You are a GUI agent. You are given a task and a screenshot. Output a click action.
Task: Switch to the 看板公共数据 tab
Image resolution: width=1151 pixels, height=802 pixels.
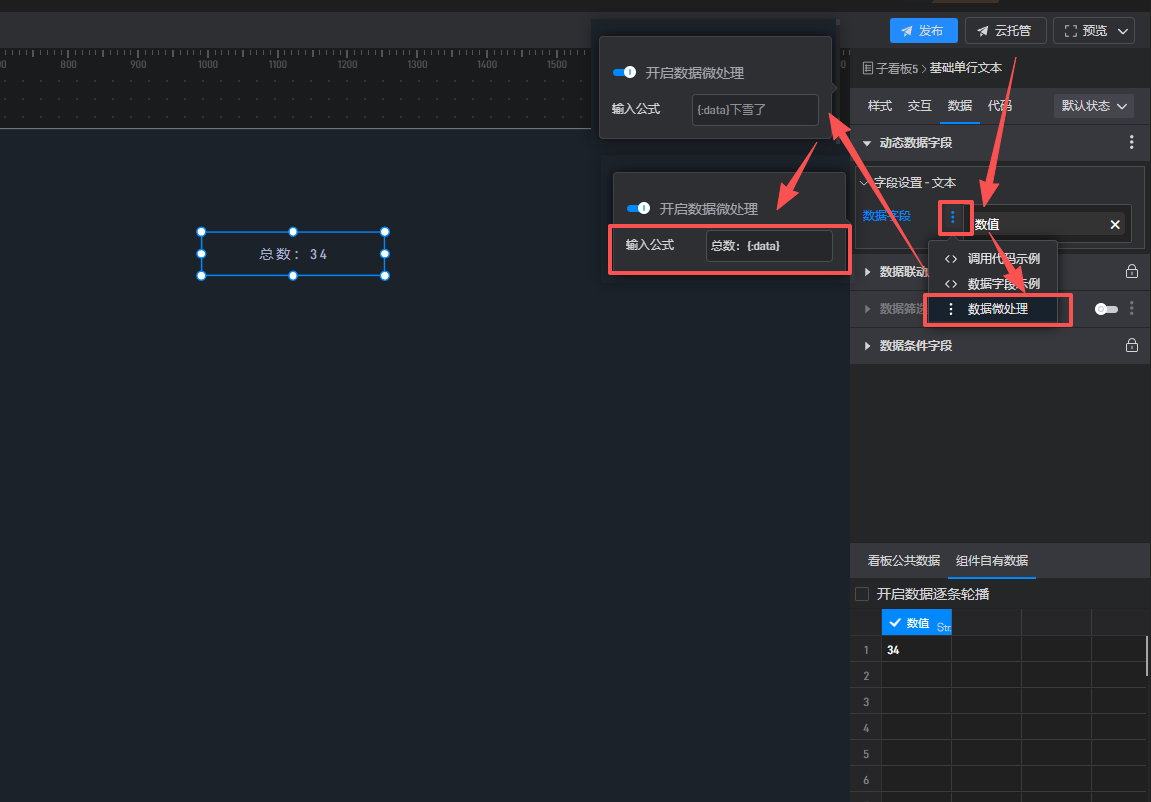click(903, 561)
